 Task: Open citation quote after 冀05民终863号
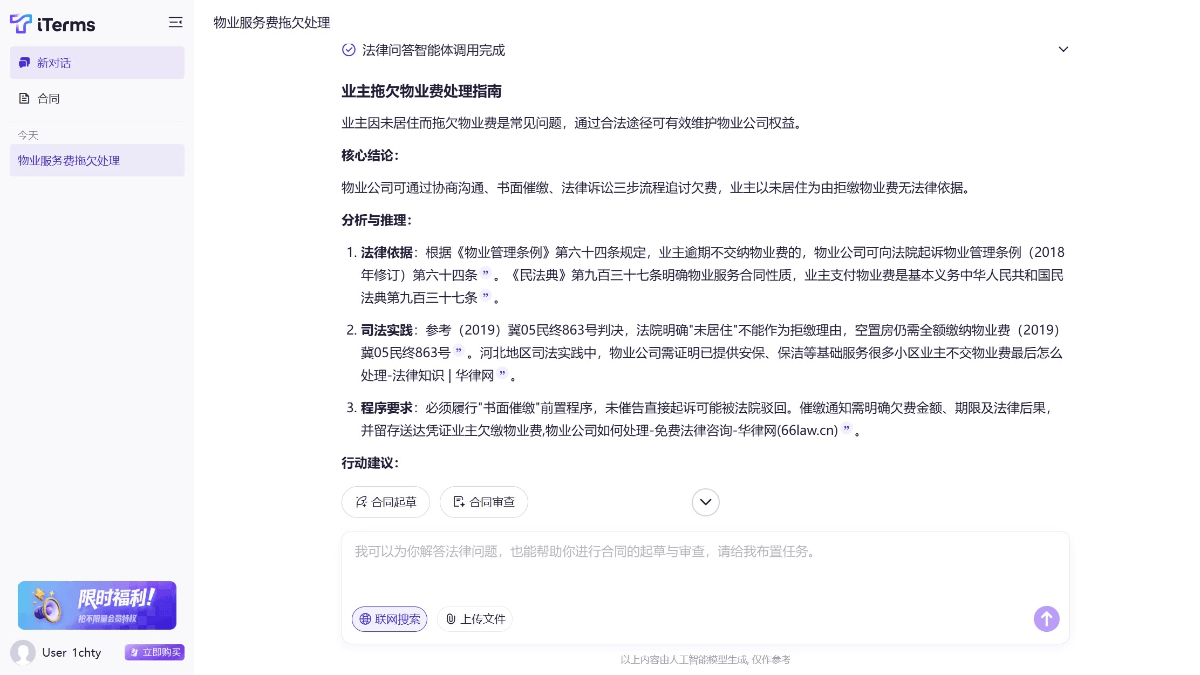click(459, 353)
